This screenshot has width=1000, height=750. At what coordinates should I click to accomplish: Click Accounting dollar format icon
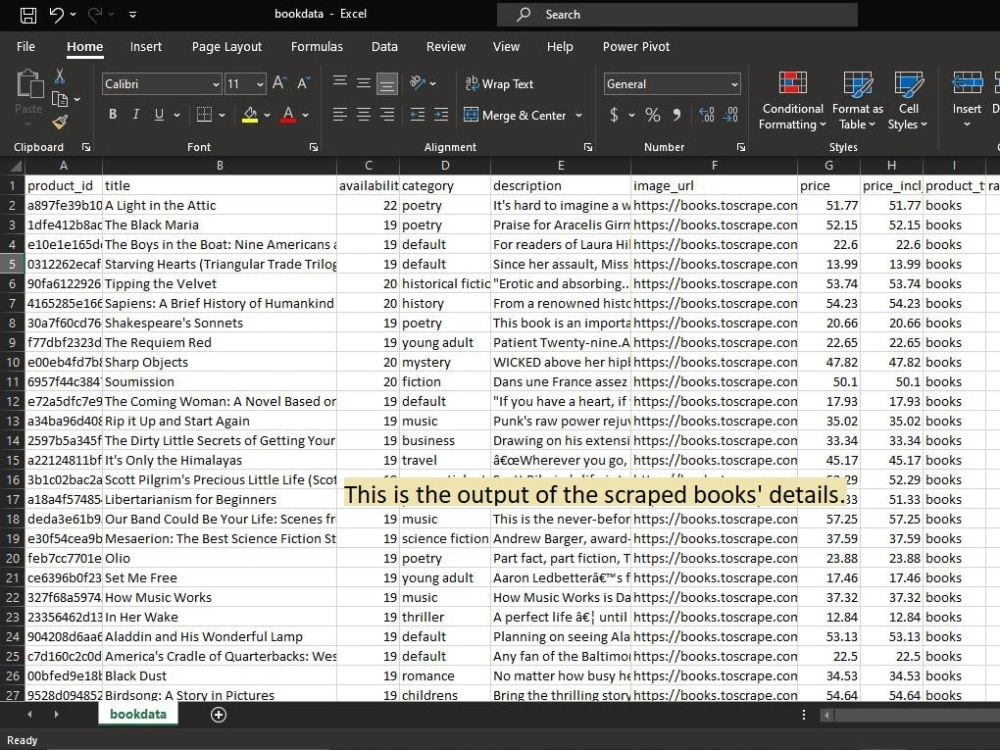pyautogui.click(x=614, y=115)
